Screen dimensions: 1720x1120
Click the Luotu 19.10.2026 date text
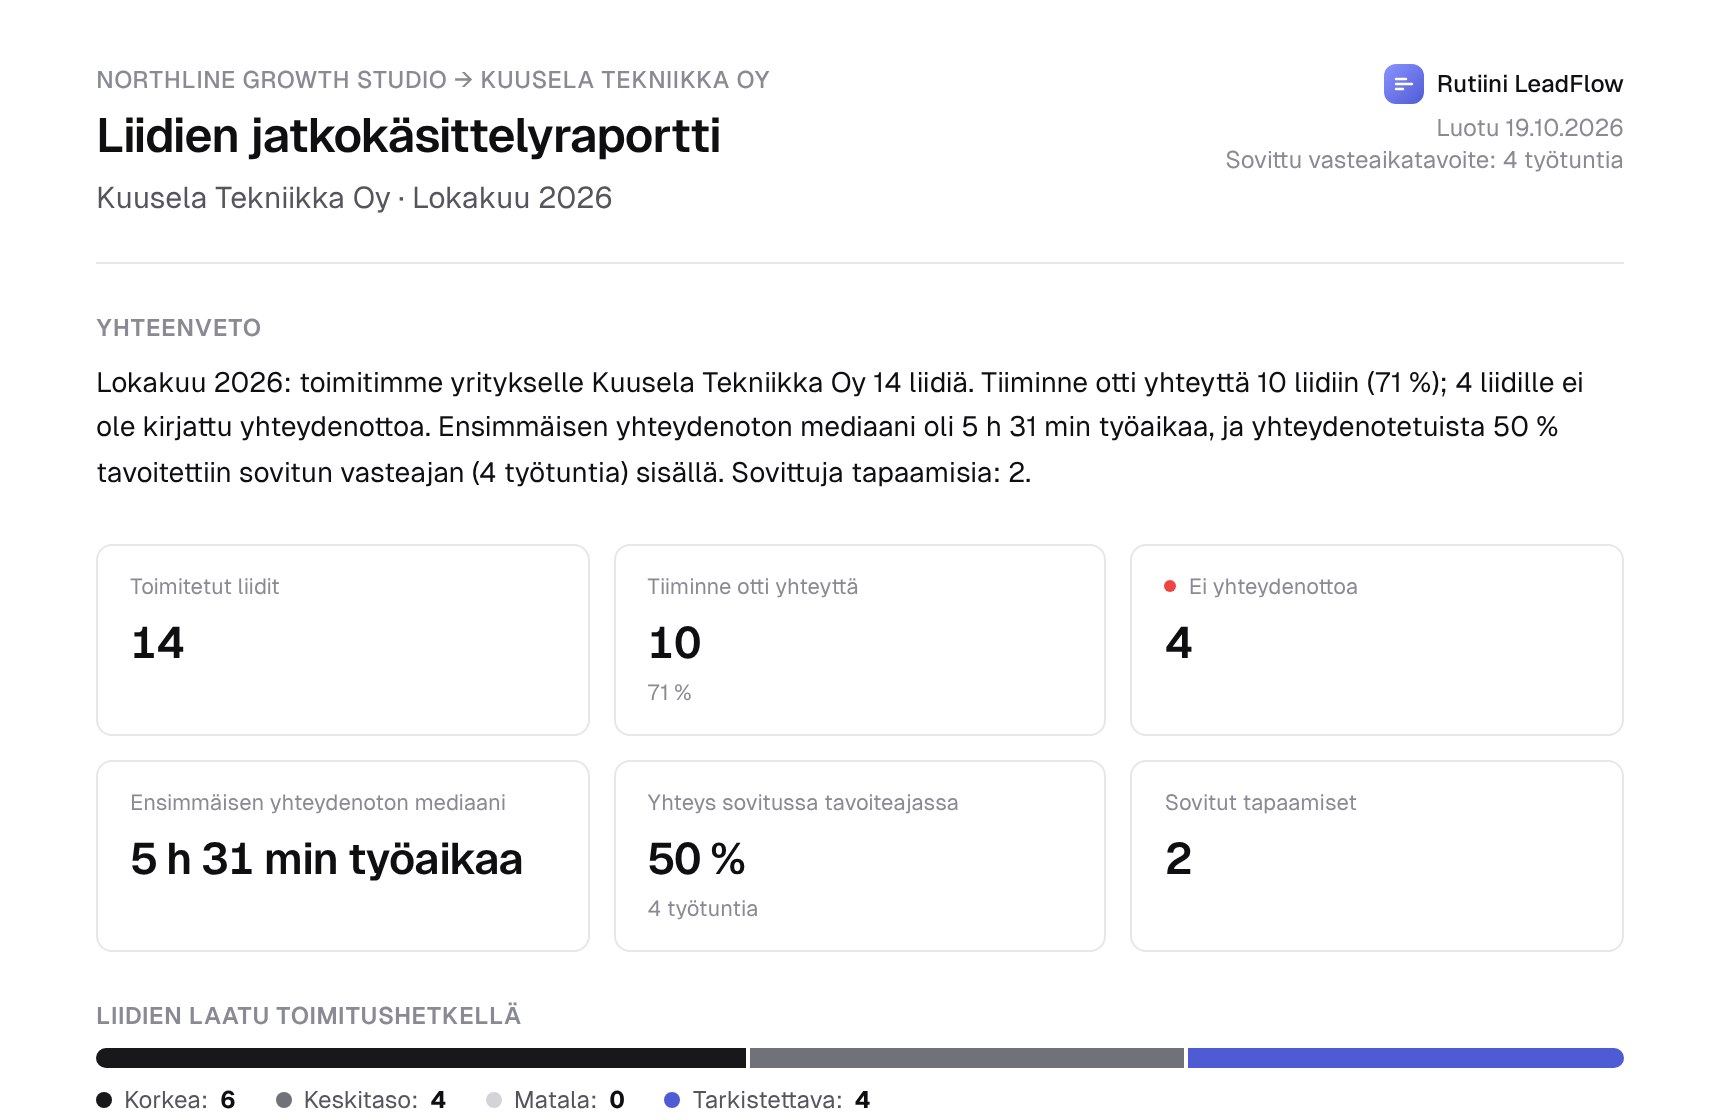click(x=1530, y=128)
